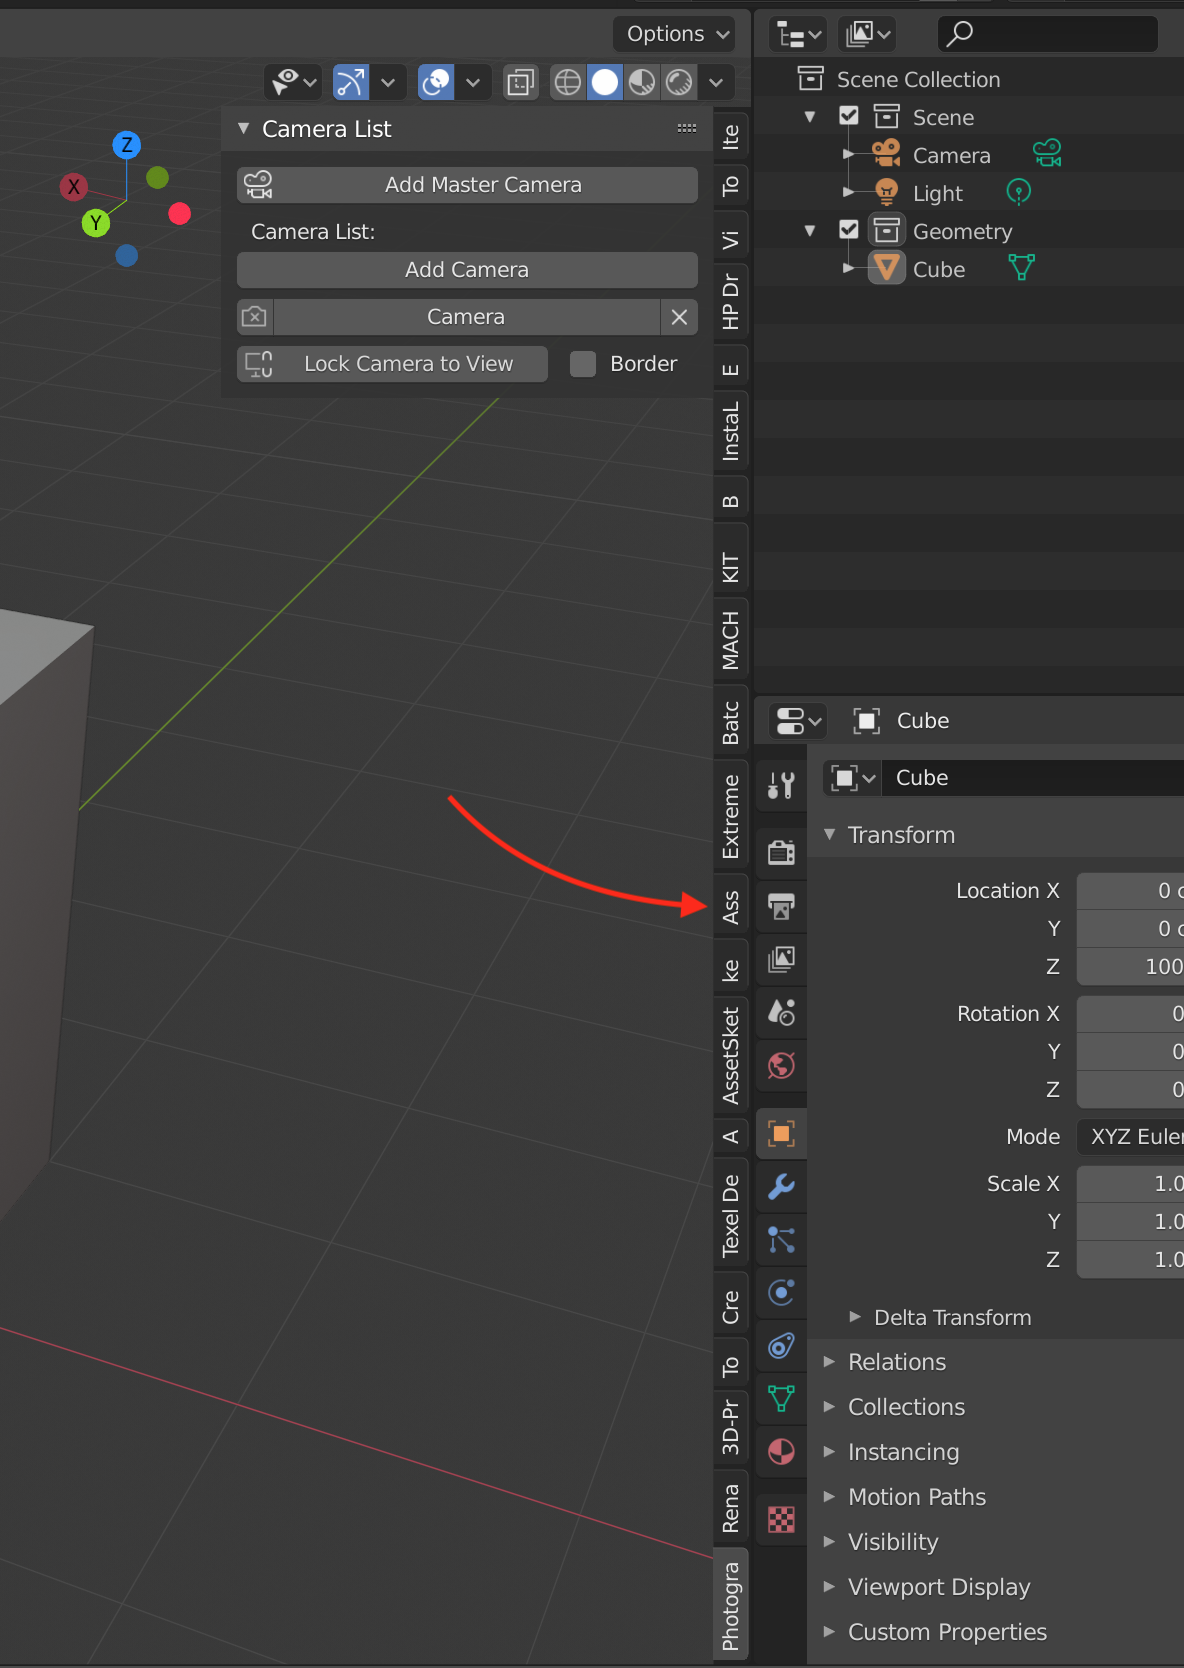1184x1668 pixels.
Task: Open the Texel De sidebar tab
Action: click(x=731, y=1215)
